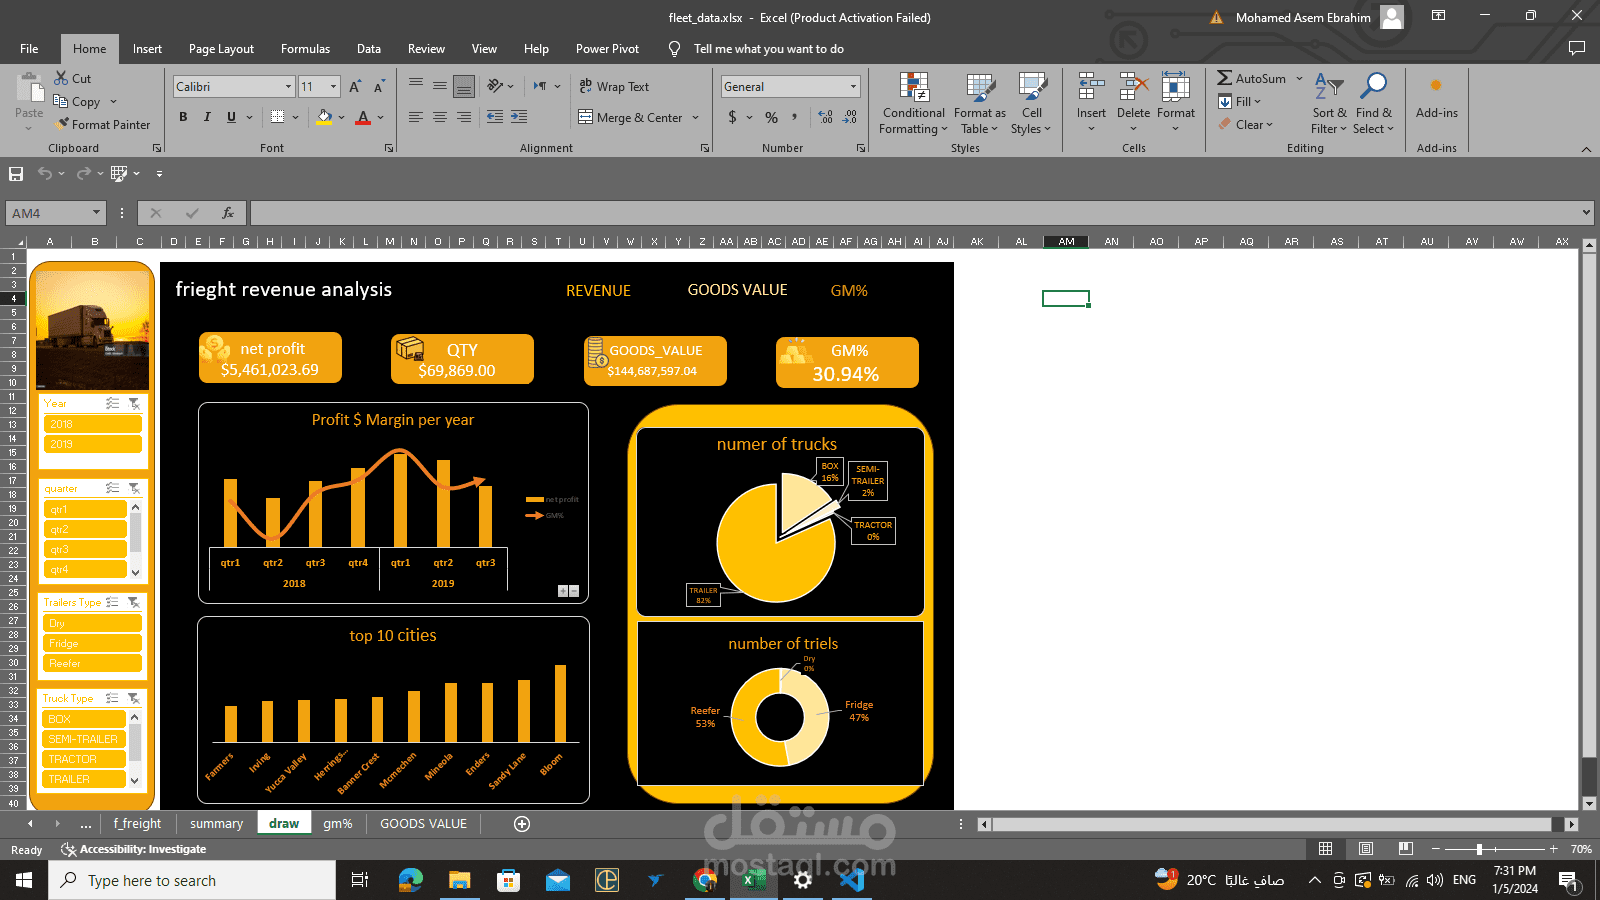Screen dimensions: 1600x900
Task: Click the Insert Function (fx) icon
Action: click(x=227, y=212)
